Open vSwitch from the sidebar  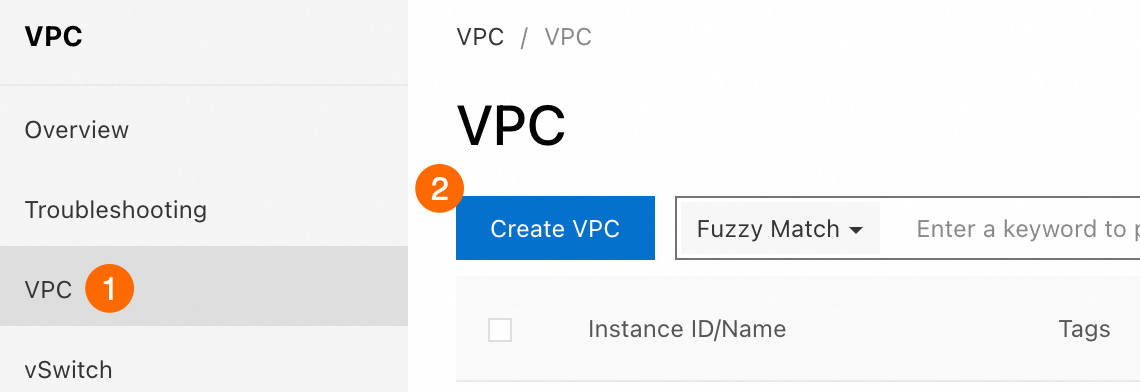pyautogui.click(x=68, y=369)
